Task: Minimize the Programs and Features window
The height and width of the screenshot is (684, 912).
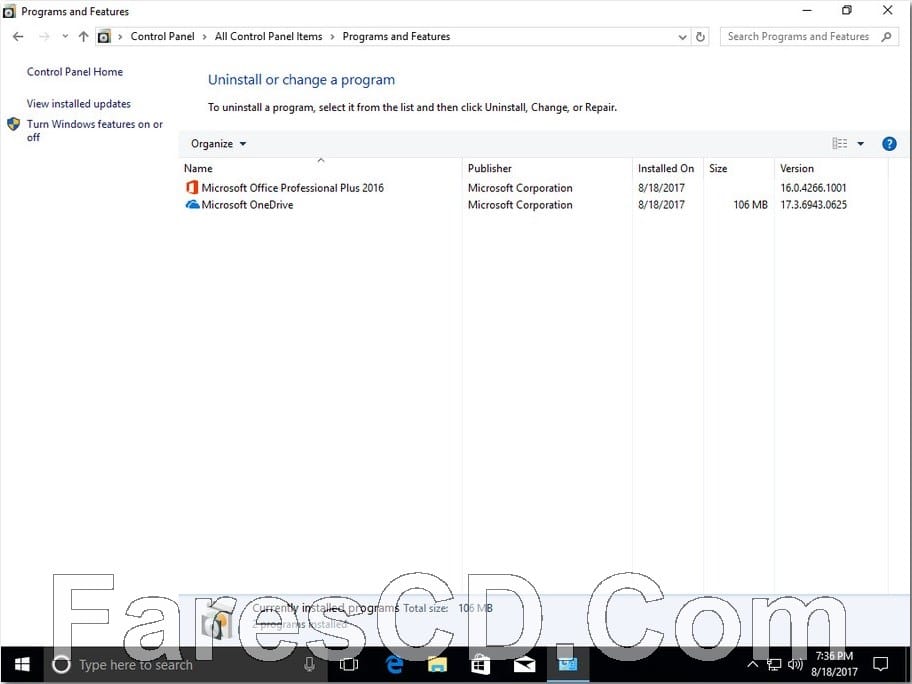Action: 807,10
